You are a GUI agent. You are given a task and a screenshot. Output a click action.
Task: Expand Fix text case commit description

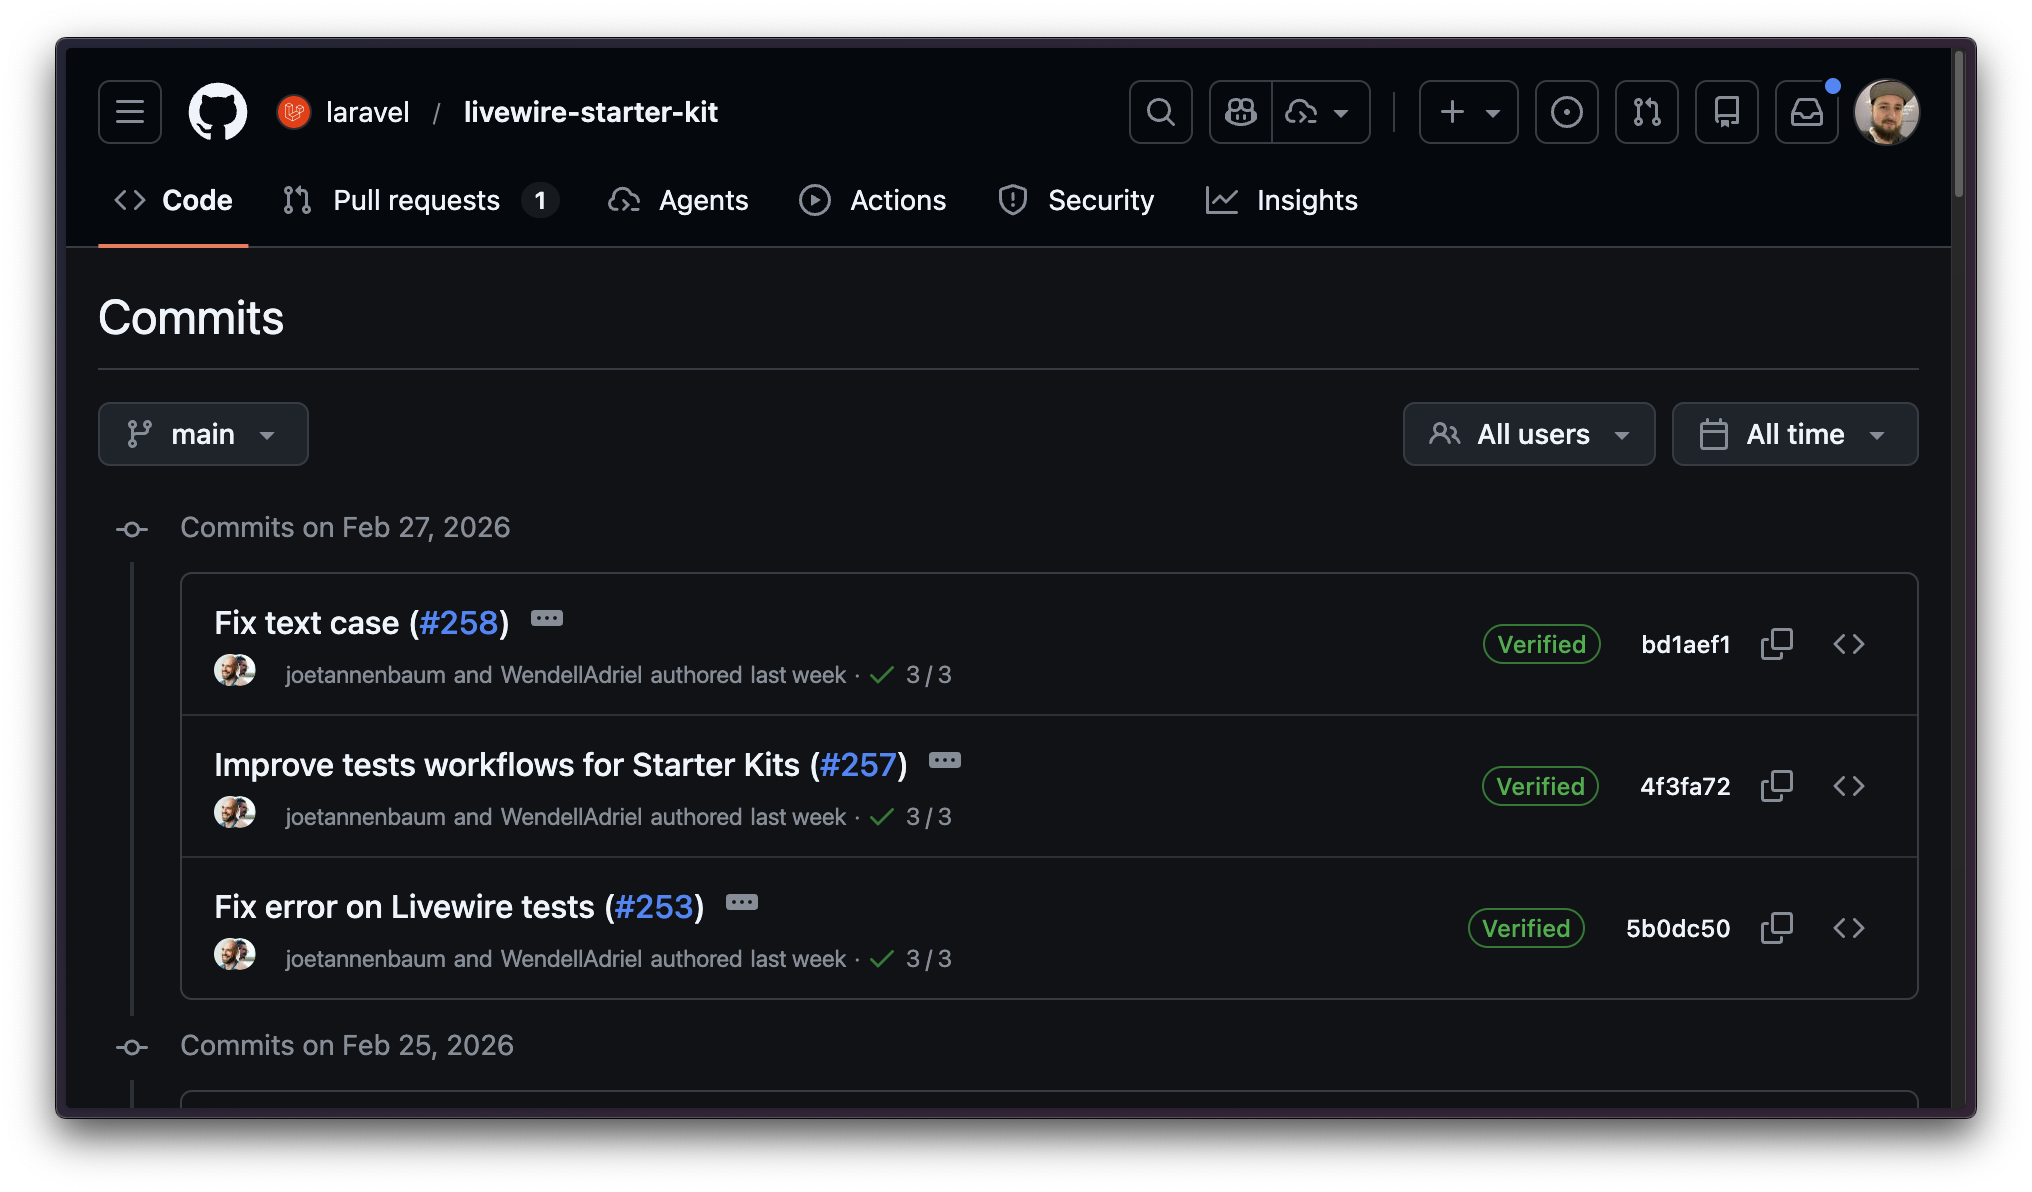(x=547, y=618)
